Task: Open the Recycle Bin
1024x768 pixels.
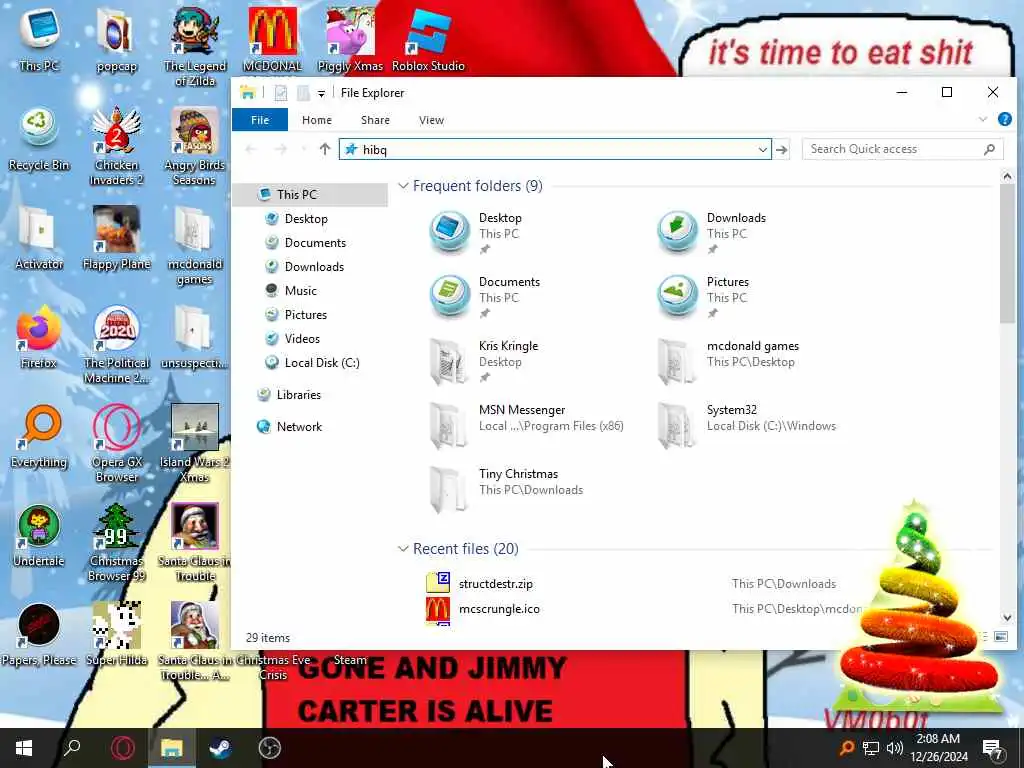Action: pyautogui.click(x=39, y=139)
